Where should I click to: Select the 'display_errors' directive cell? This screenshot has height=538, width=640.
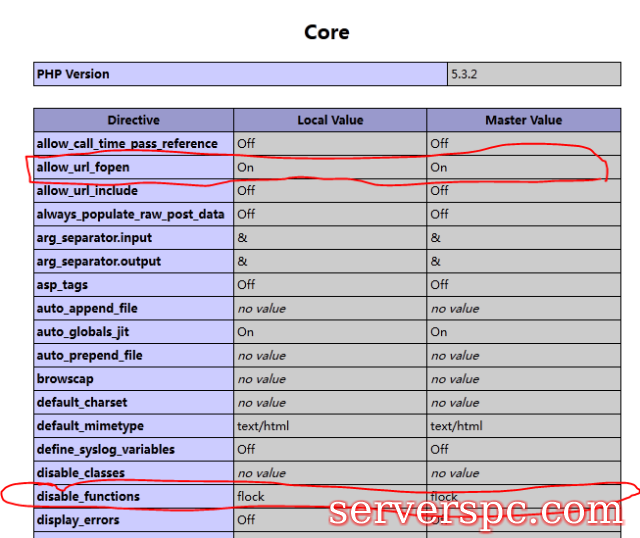(x=133, y=520)
